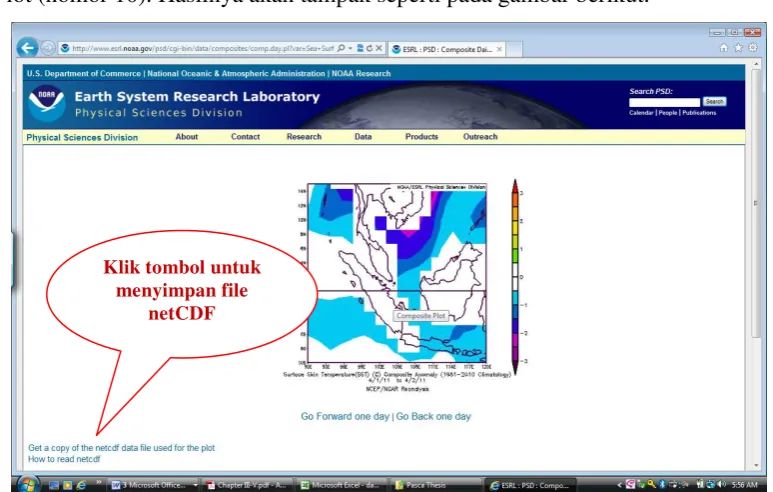
Task: Launch Internet Explorer from quick launch
Action: [81, 486]
